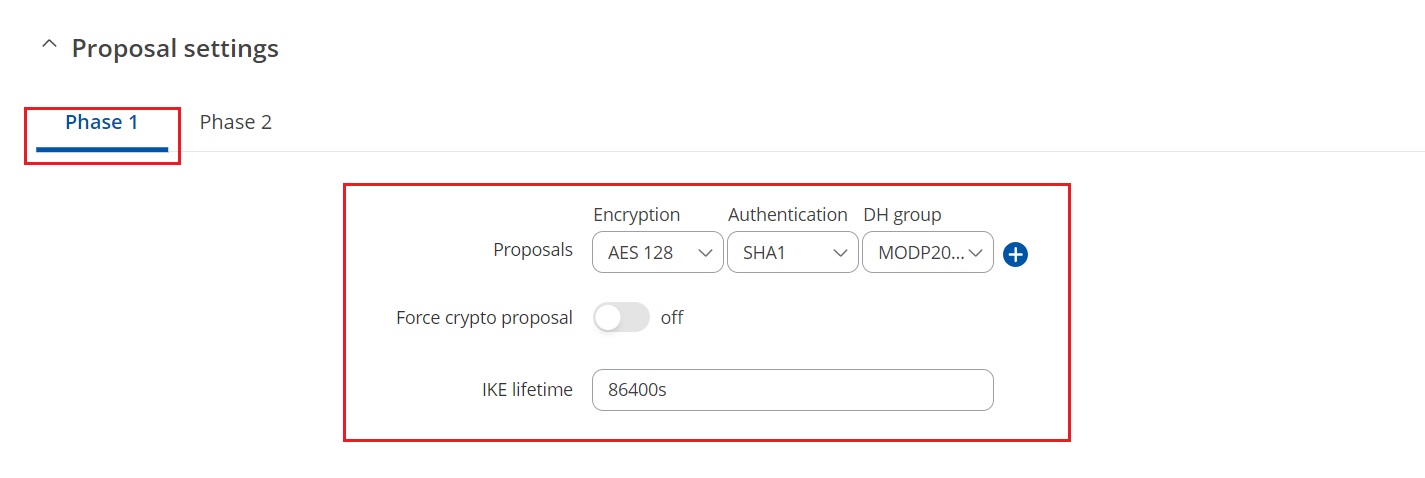Open the Encryption dropdown showing AES 128
Image resolution: width=1425 pixels, height=478 pixels.
pyautogui.click(x=657, y=253)
